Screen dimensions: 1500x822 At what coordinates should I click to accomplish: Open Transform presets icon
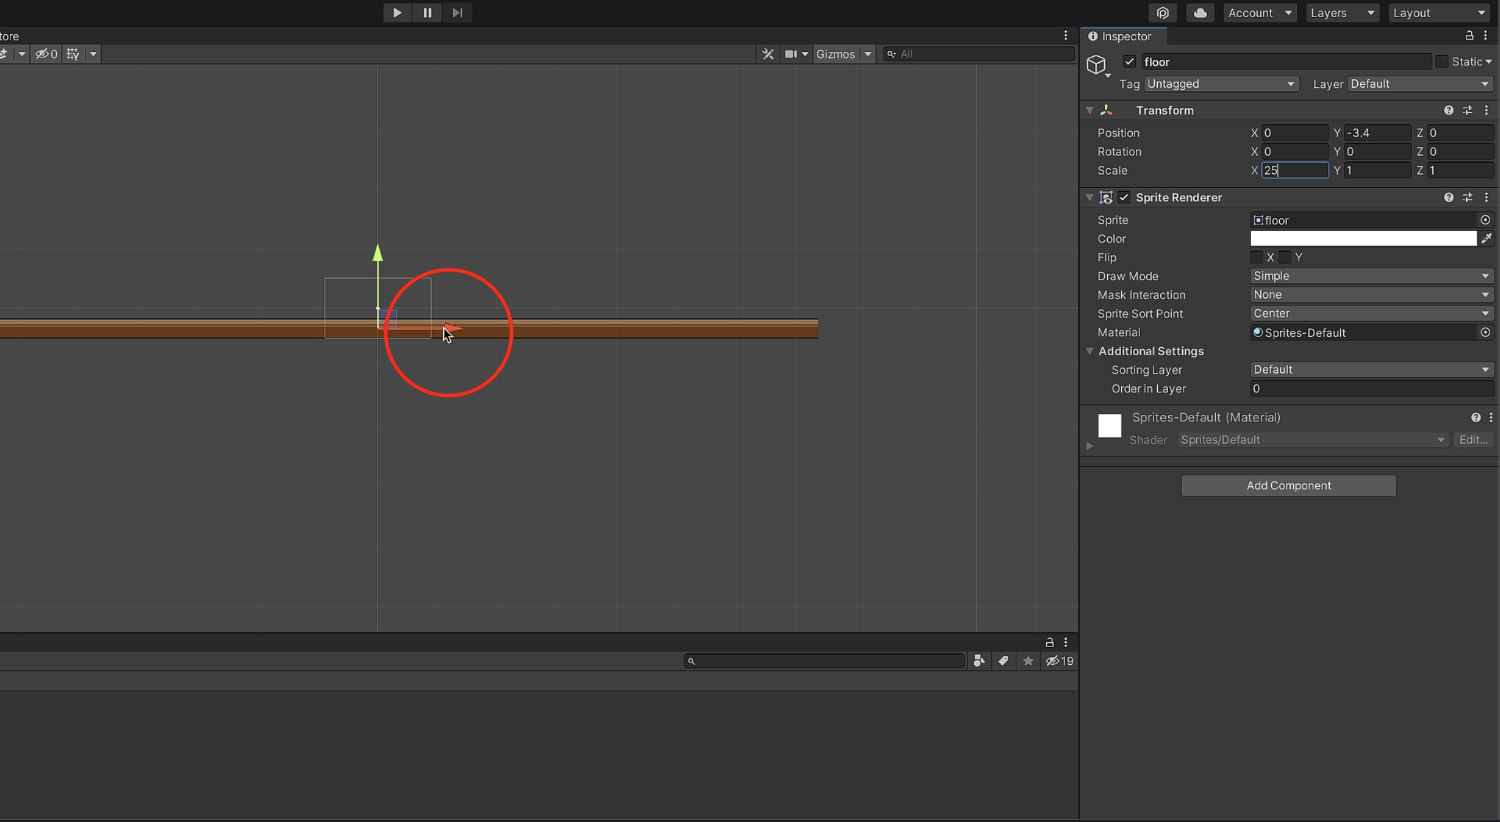pyautogui.click(x=1468, y=111)
